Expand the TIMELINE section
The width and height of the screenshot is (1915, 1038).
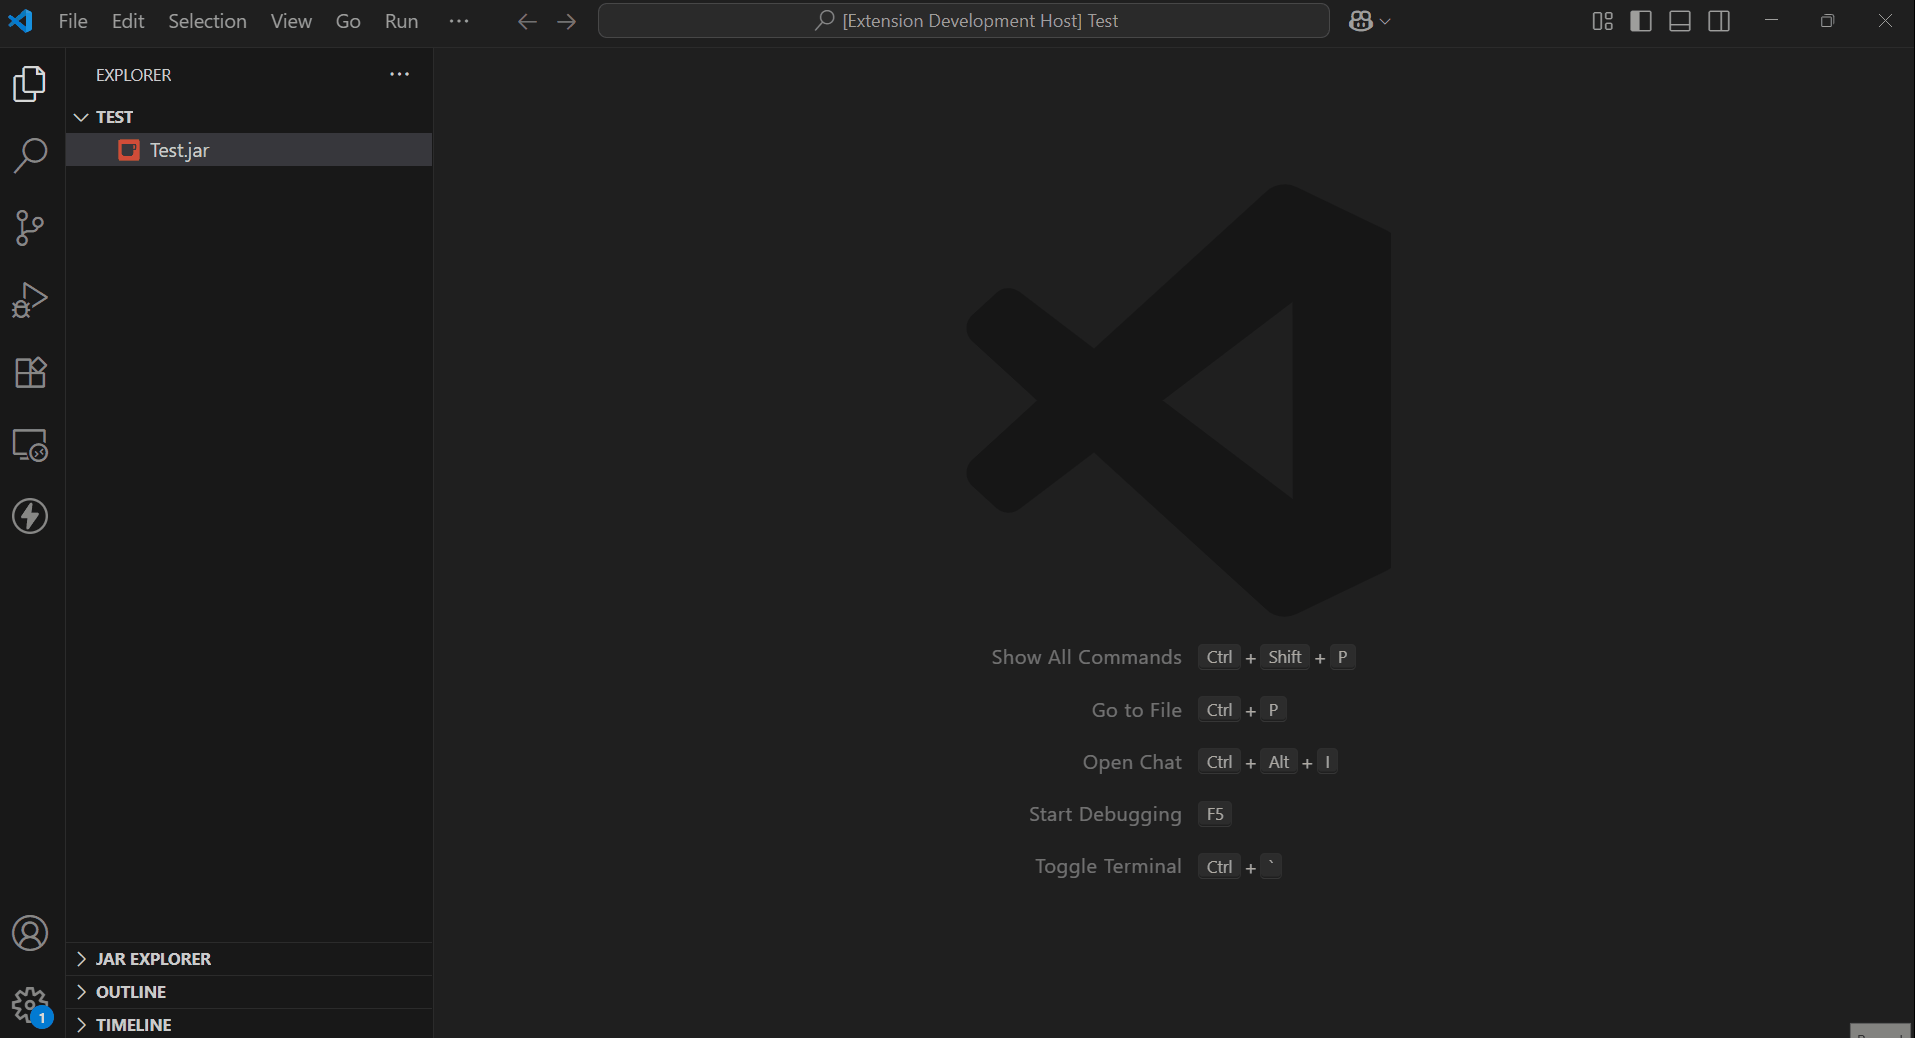tap(249, 1025)
